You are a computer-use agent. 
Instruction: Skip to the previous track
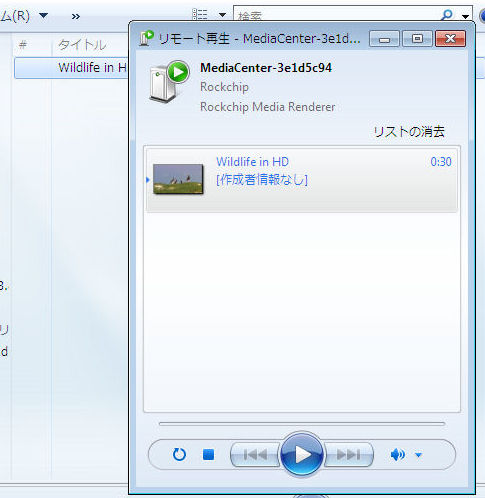coord(255,454)
